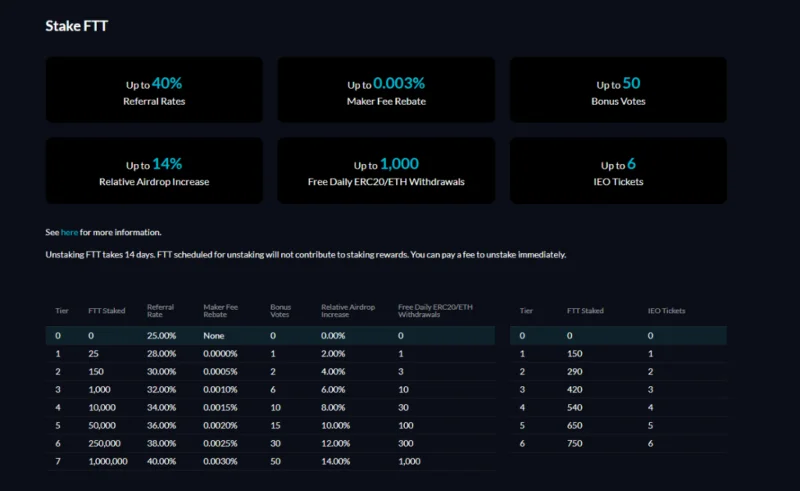
Task: Select the 50 Bonus Votes card
Action: click(x=618, y=90)
